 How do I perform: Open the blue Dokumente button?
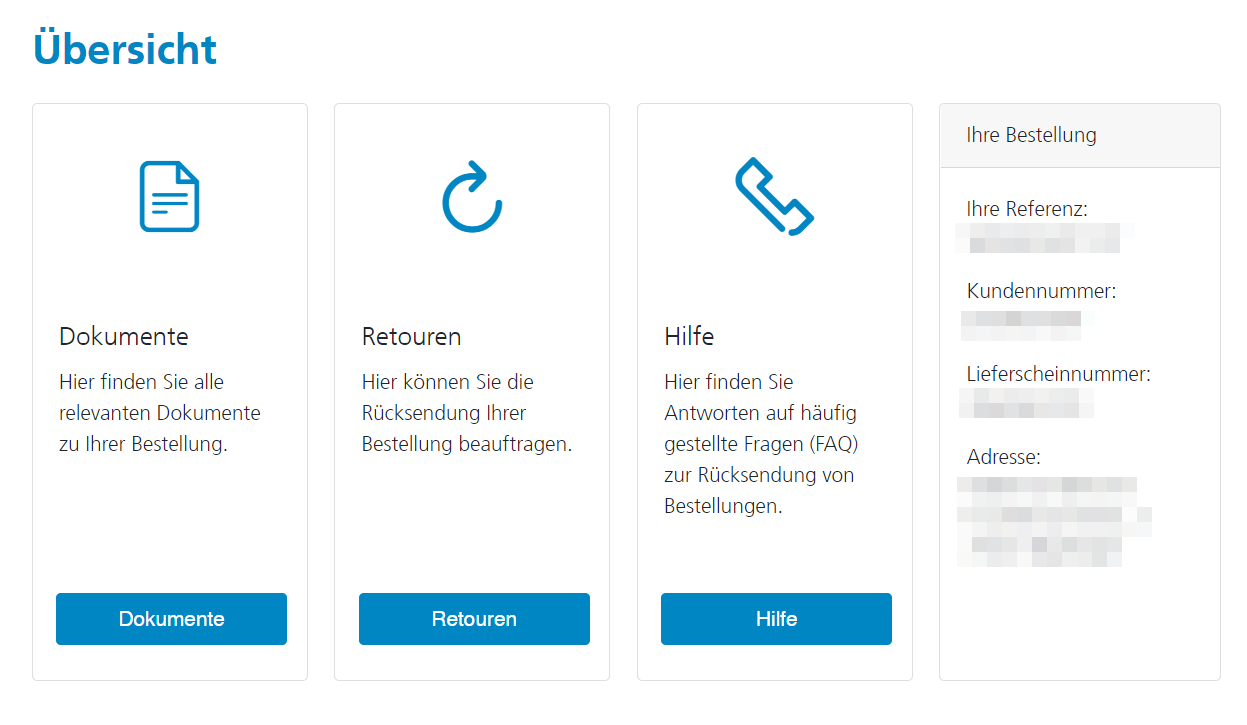pos(171,619)
